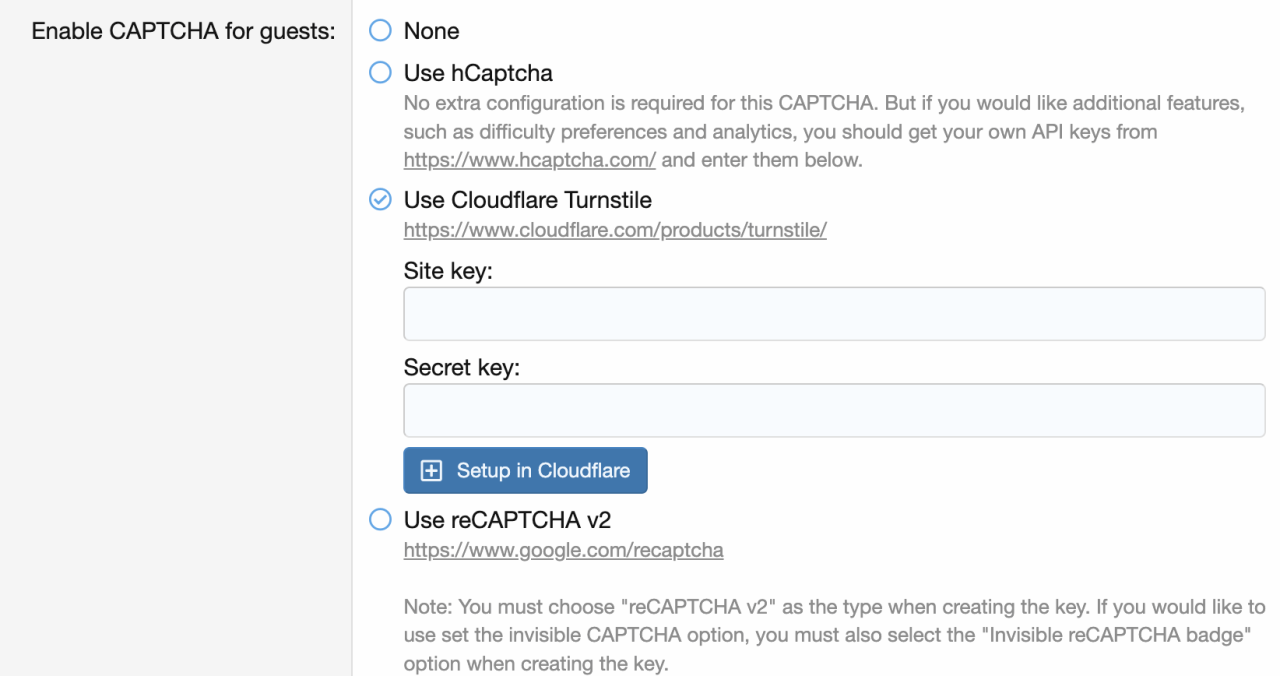This screenshot has width=1280, height=676.
Task: Select the "None" radio circle
Action: click(x=380, y=31)
